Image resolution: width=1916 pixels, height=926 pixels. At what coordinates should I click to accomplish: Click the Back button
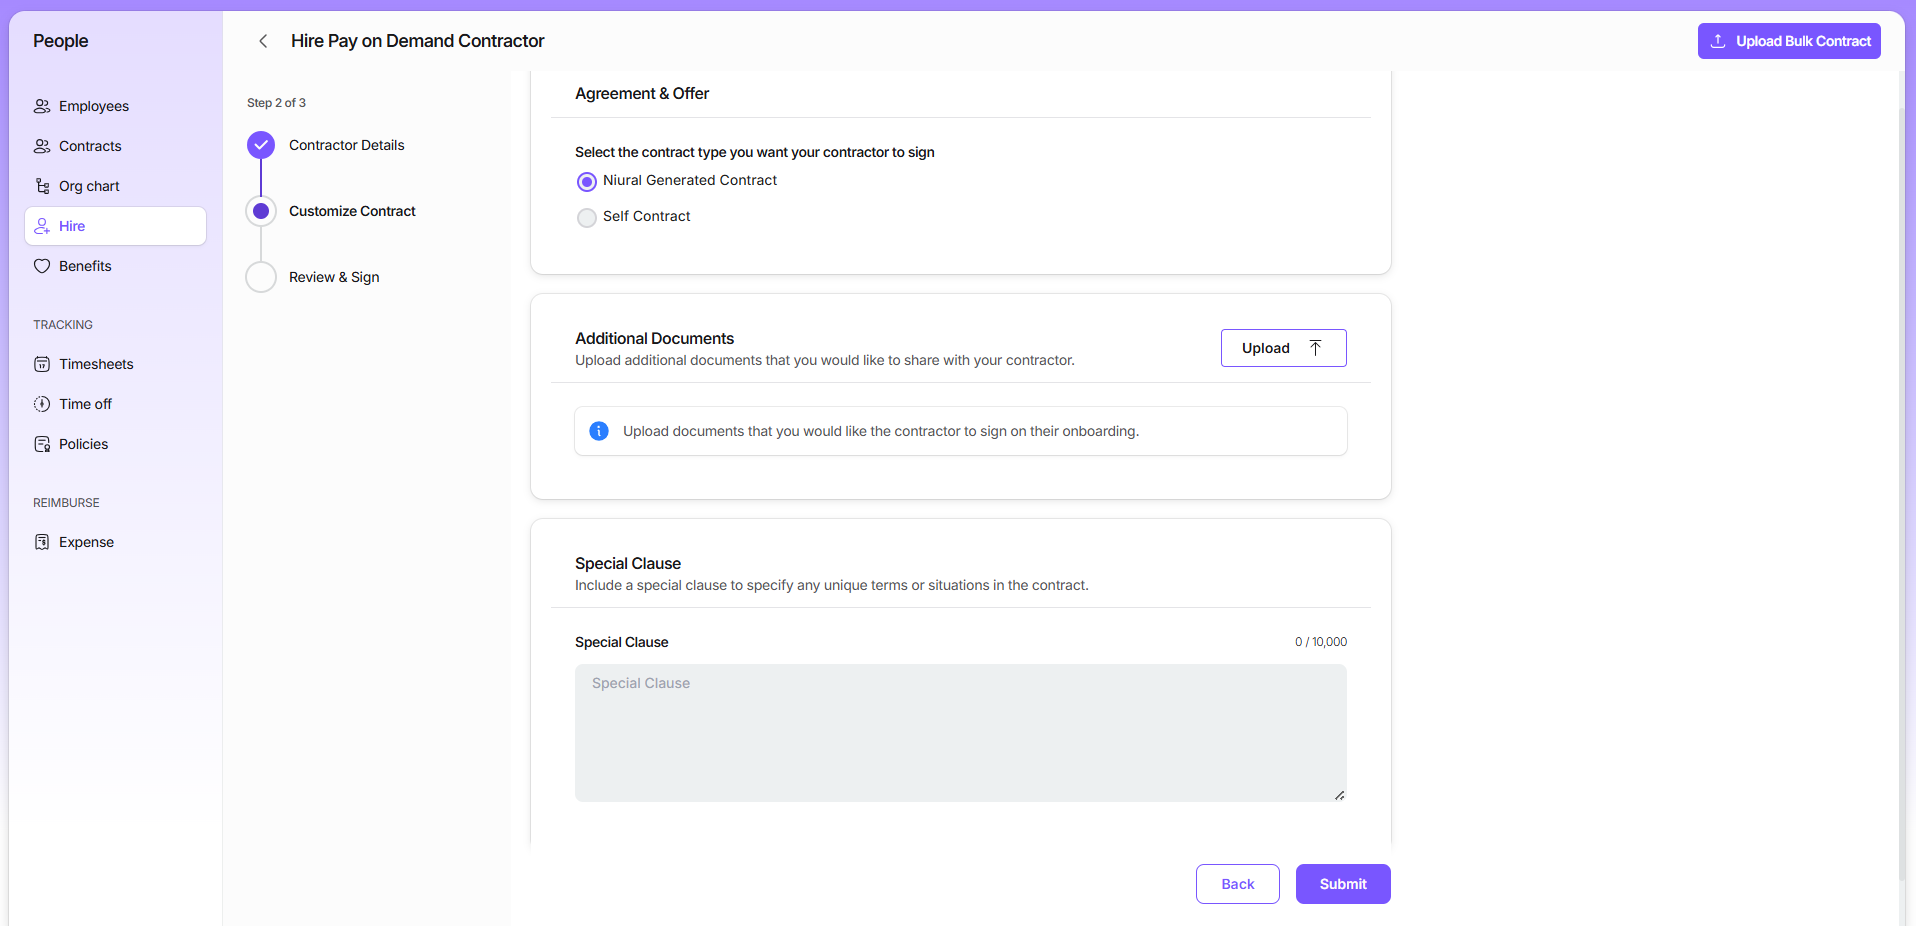pyautogui.click(x=1238, y=884)
